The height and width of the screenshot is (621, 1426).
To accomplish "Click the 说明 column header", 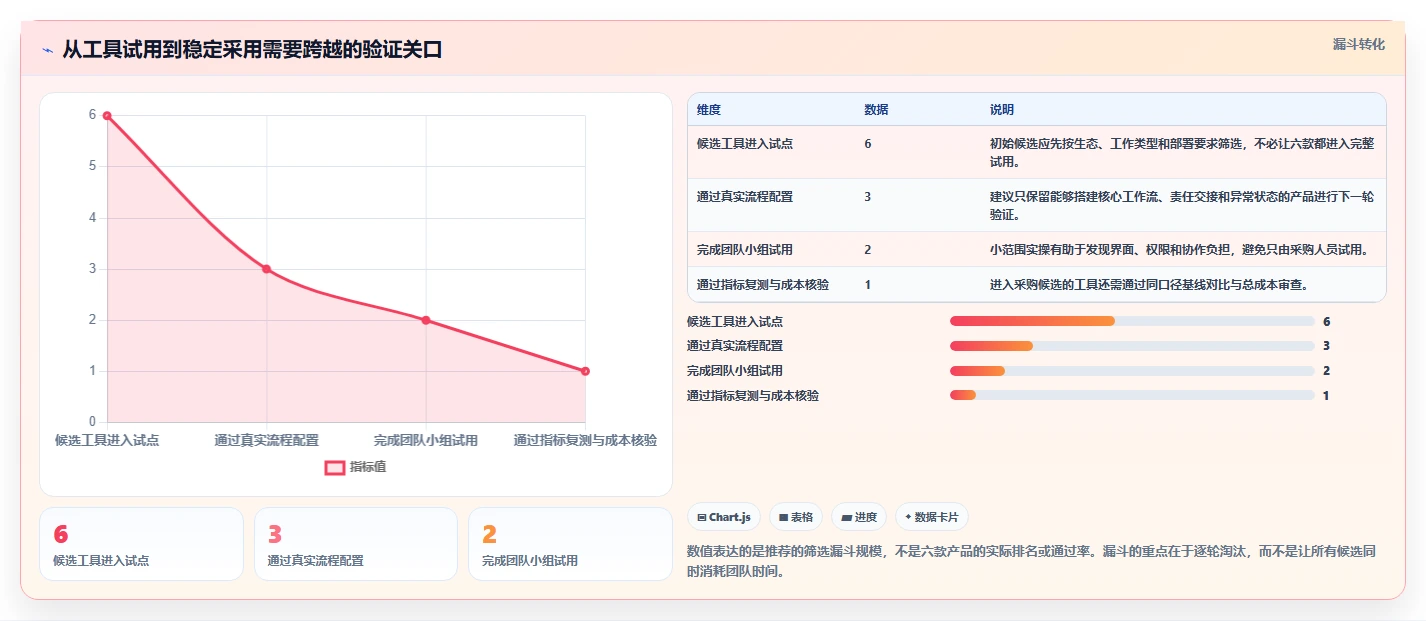I will pos(1002,110).
